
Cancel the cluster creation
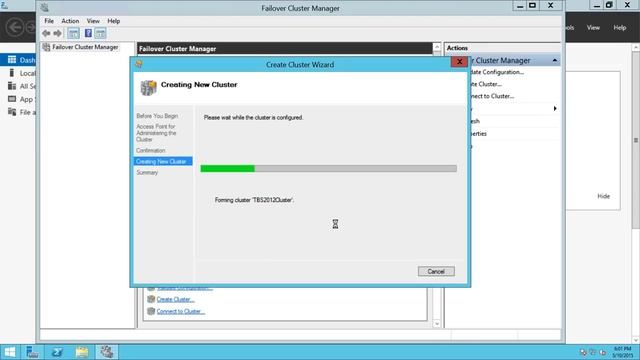[436, 271]
